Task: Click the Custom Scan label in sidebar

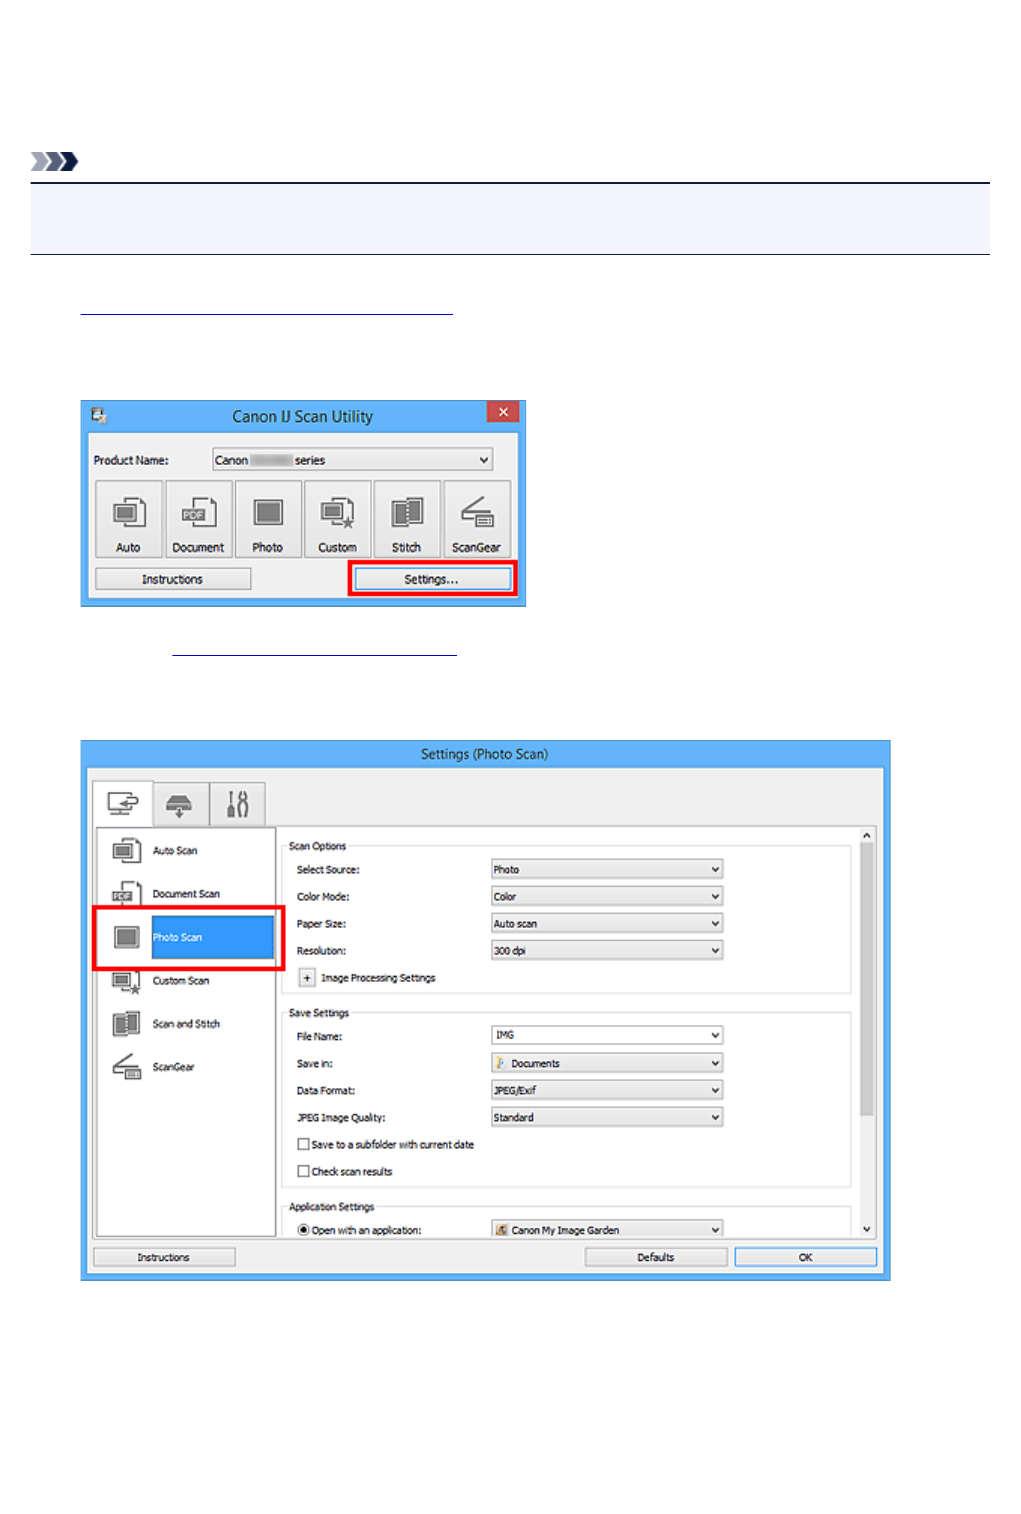Action: (181, 981)
